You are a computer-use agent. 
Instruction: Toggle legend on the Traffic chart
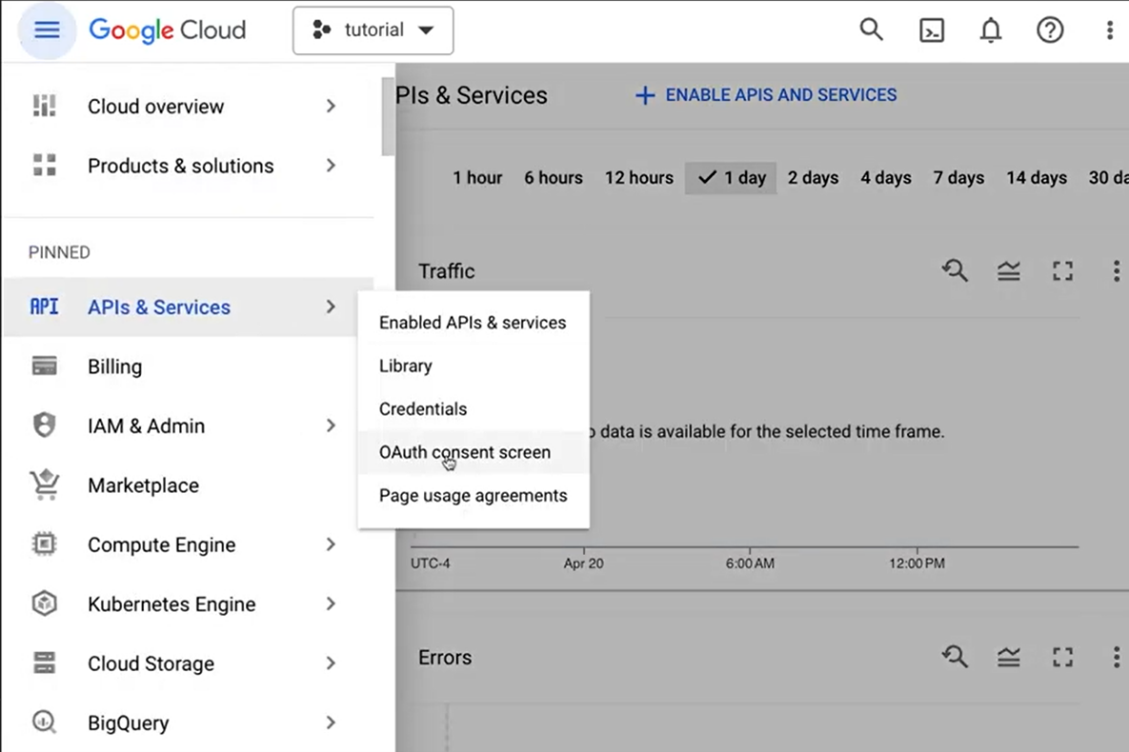(x=1008, y=271)
